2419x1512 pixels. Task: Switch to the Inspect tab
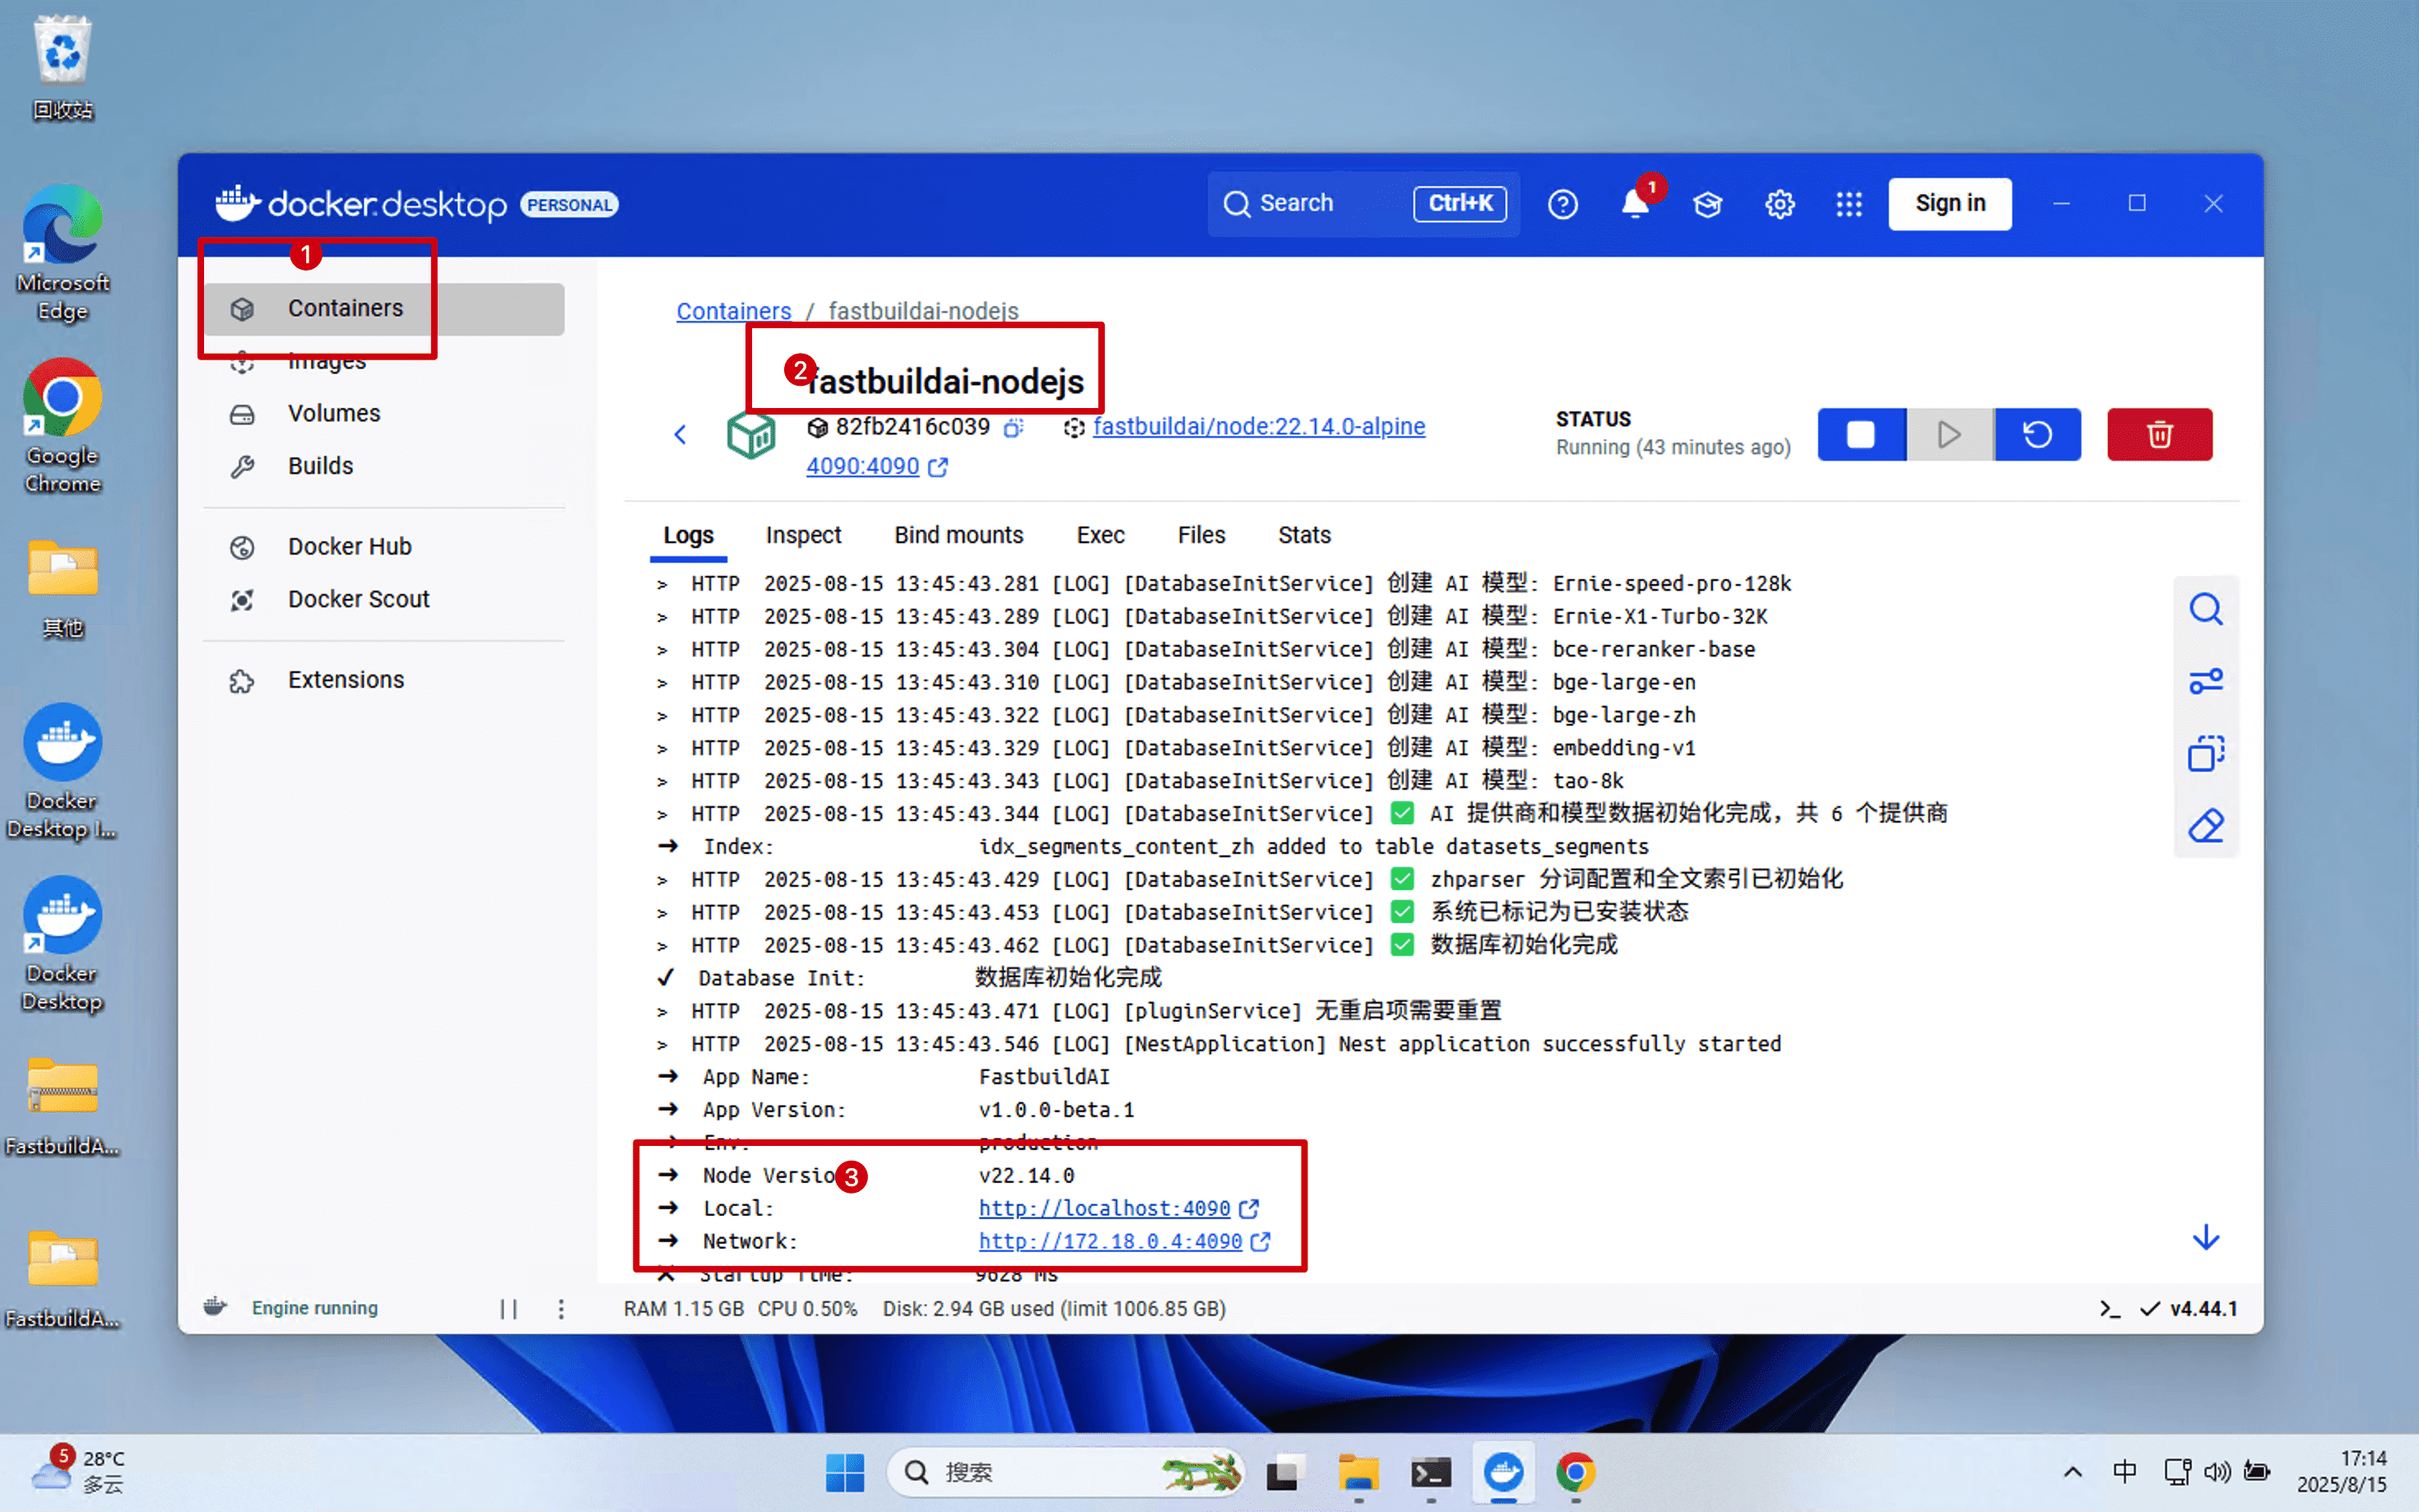point(803,535)
